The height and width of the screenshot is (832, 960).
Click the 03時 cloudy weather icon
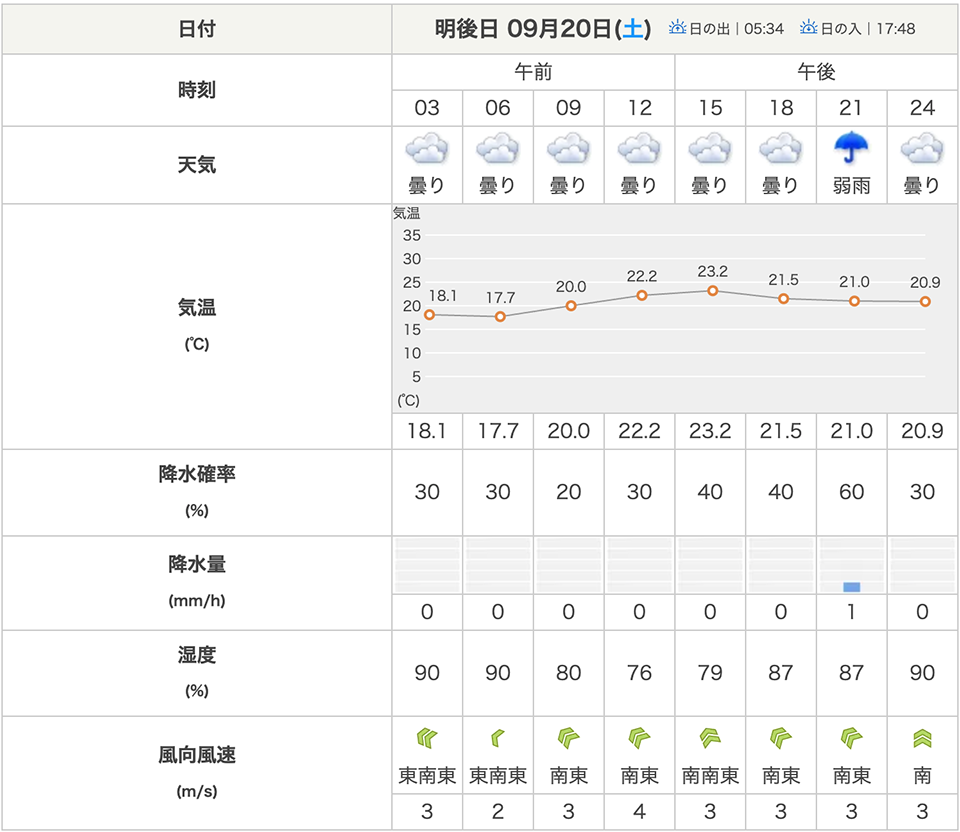[427, 152]
